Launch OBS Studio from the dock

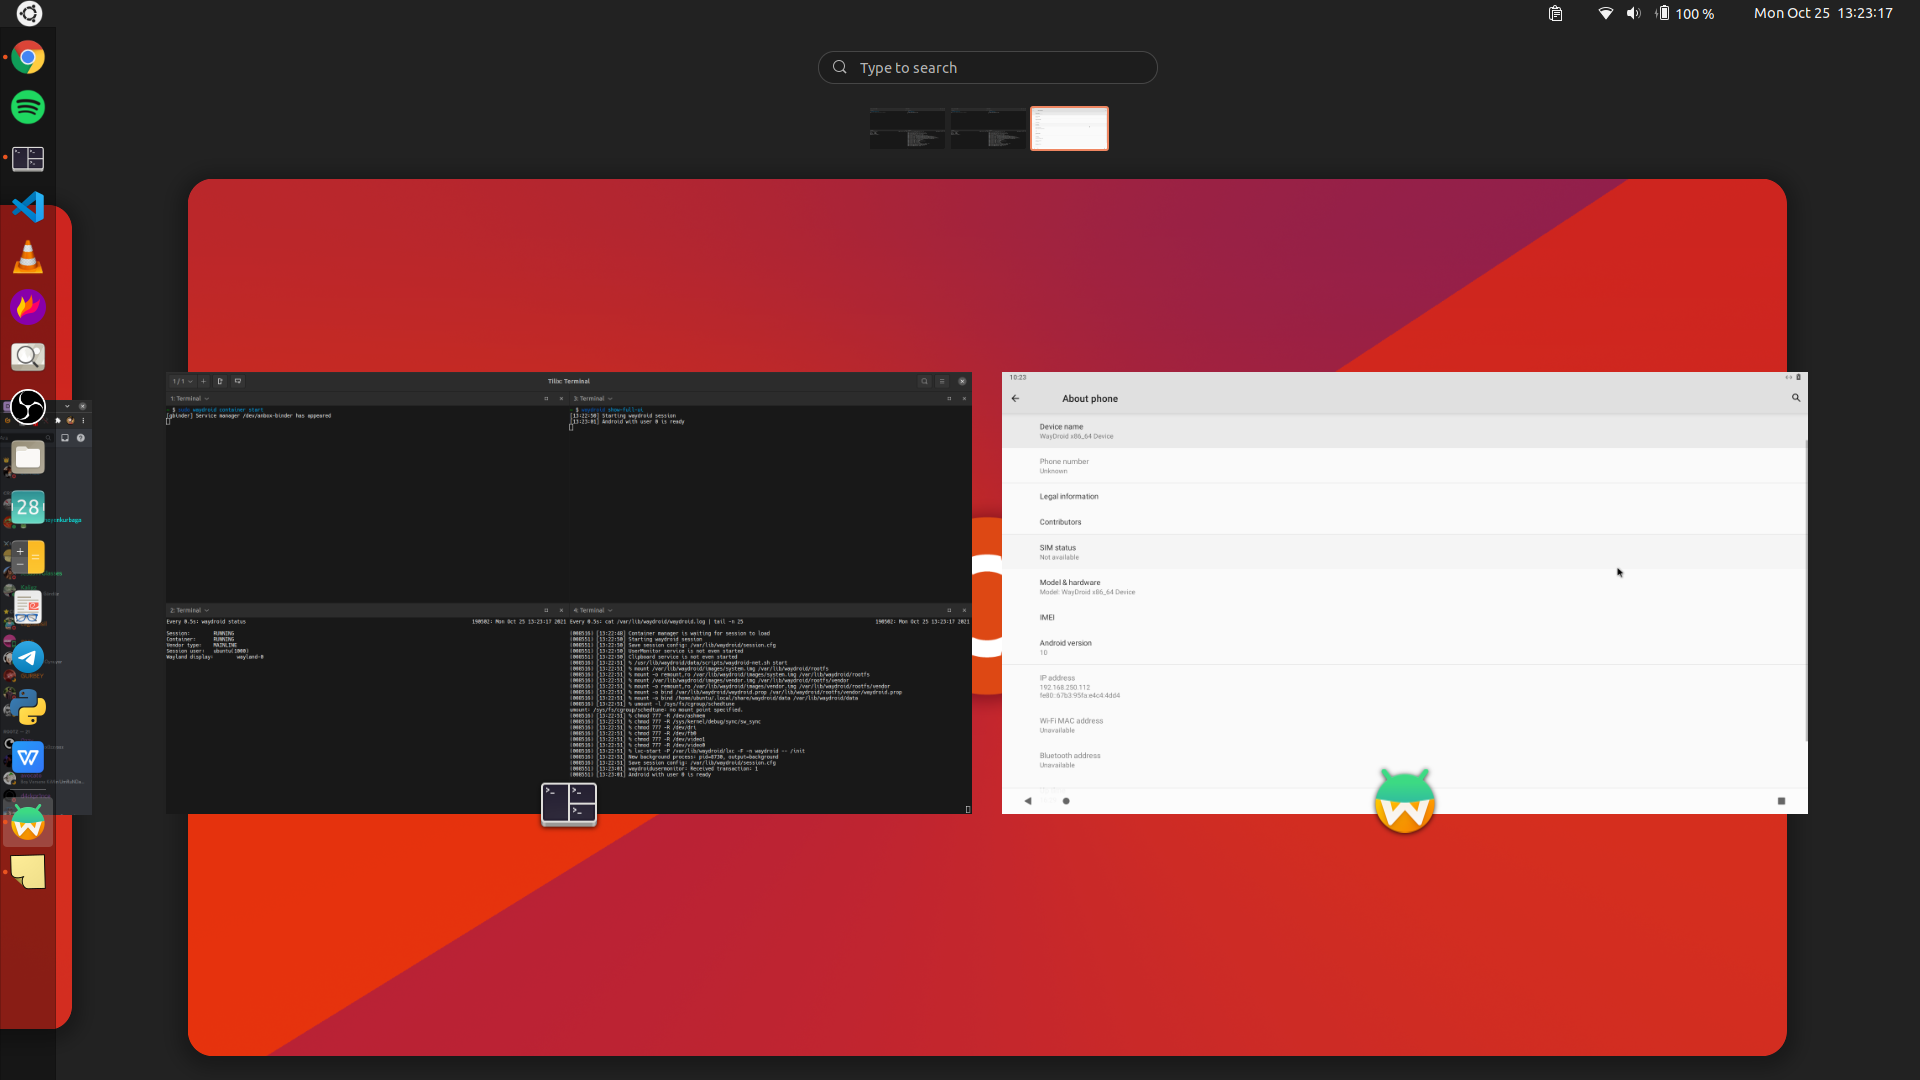coord(28,407)
